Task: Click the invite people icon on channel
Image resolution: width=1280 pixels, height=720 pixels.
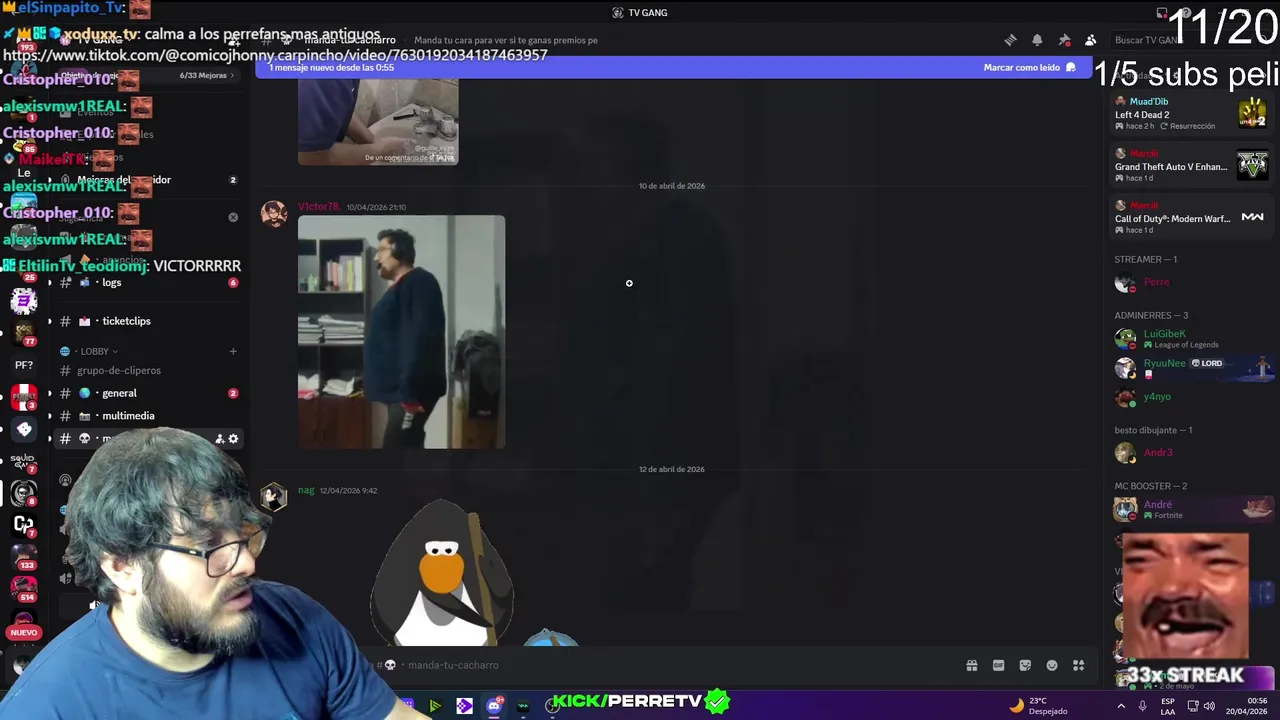Action: tap(219, 439)
